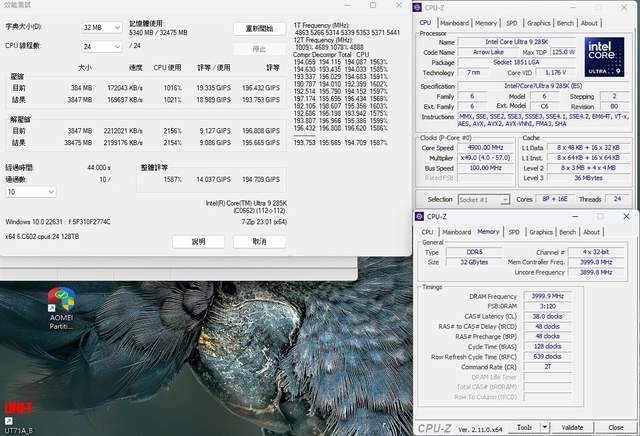Open the SPD tab in the top CPU-Z window
The image size is (640, 436).
(511, 23)
